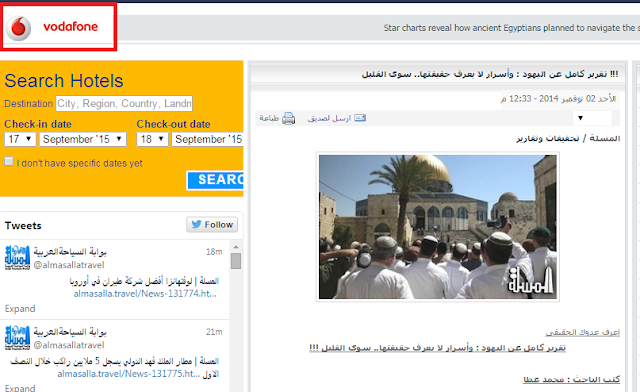Click the Twitter bird on the Follow button
The image size is (640, 392).
pyautogui.click(x=196, y=225)
